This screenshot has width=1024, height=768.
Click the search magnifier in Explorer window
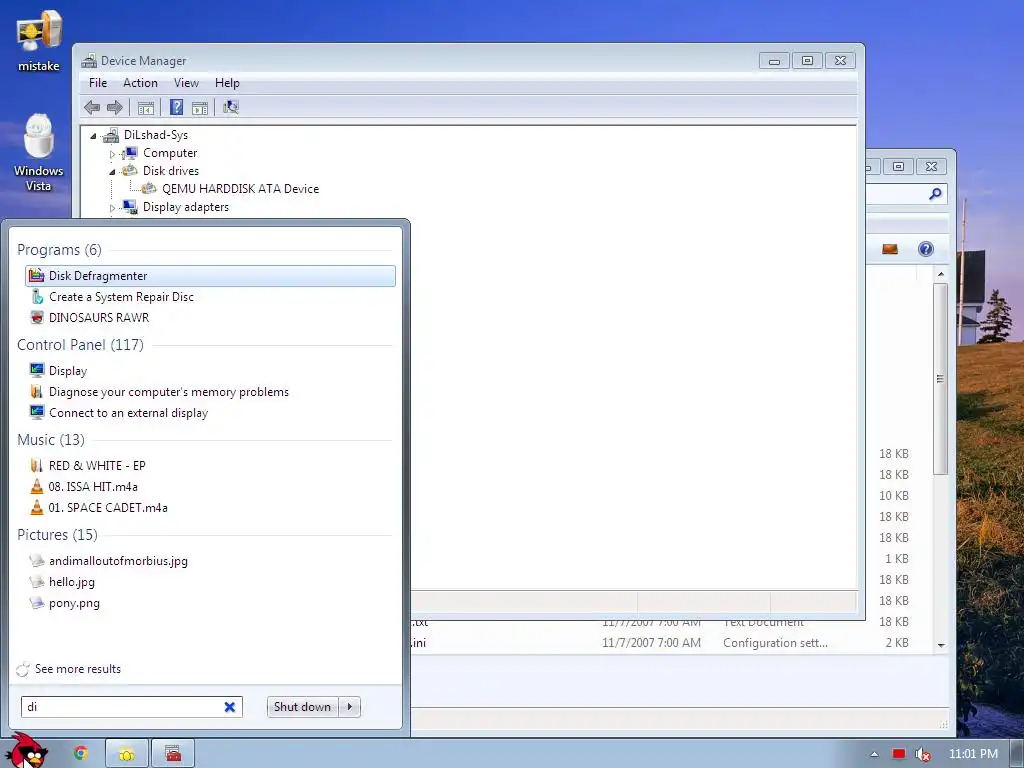coord(935,194)
